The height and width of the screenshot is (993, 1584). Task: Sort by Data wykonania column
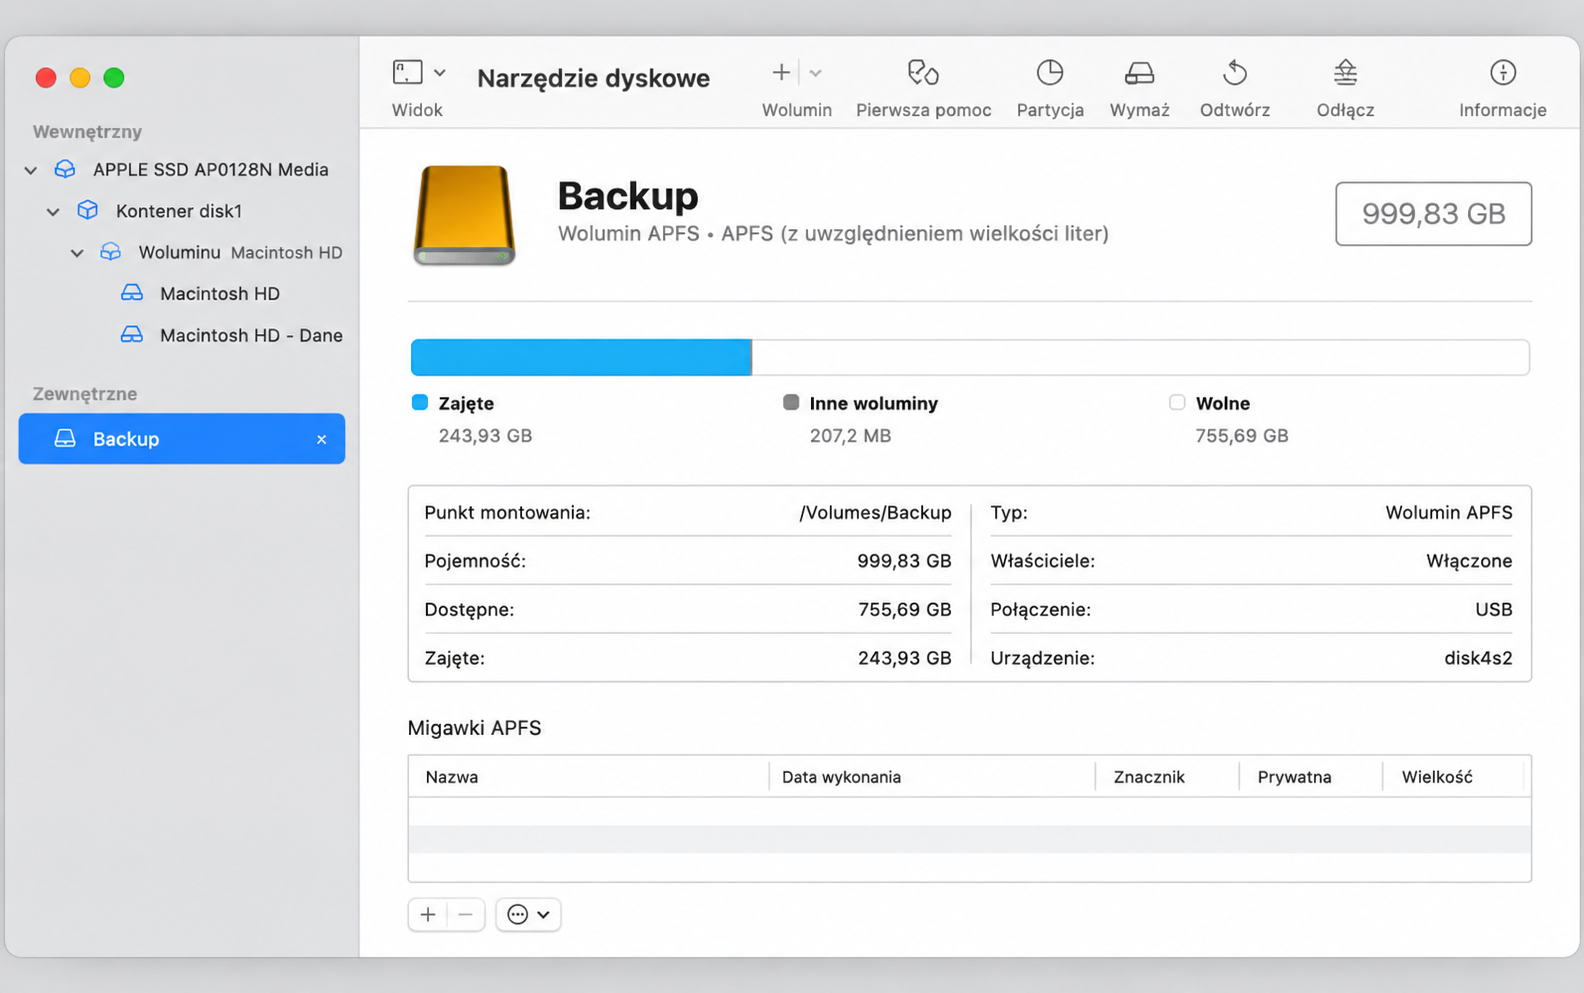(x=932, y=776)
